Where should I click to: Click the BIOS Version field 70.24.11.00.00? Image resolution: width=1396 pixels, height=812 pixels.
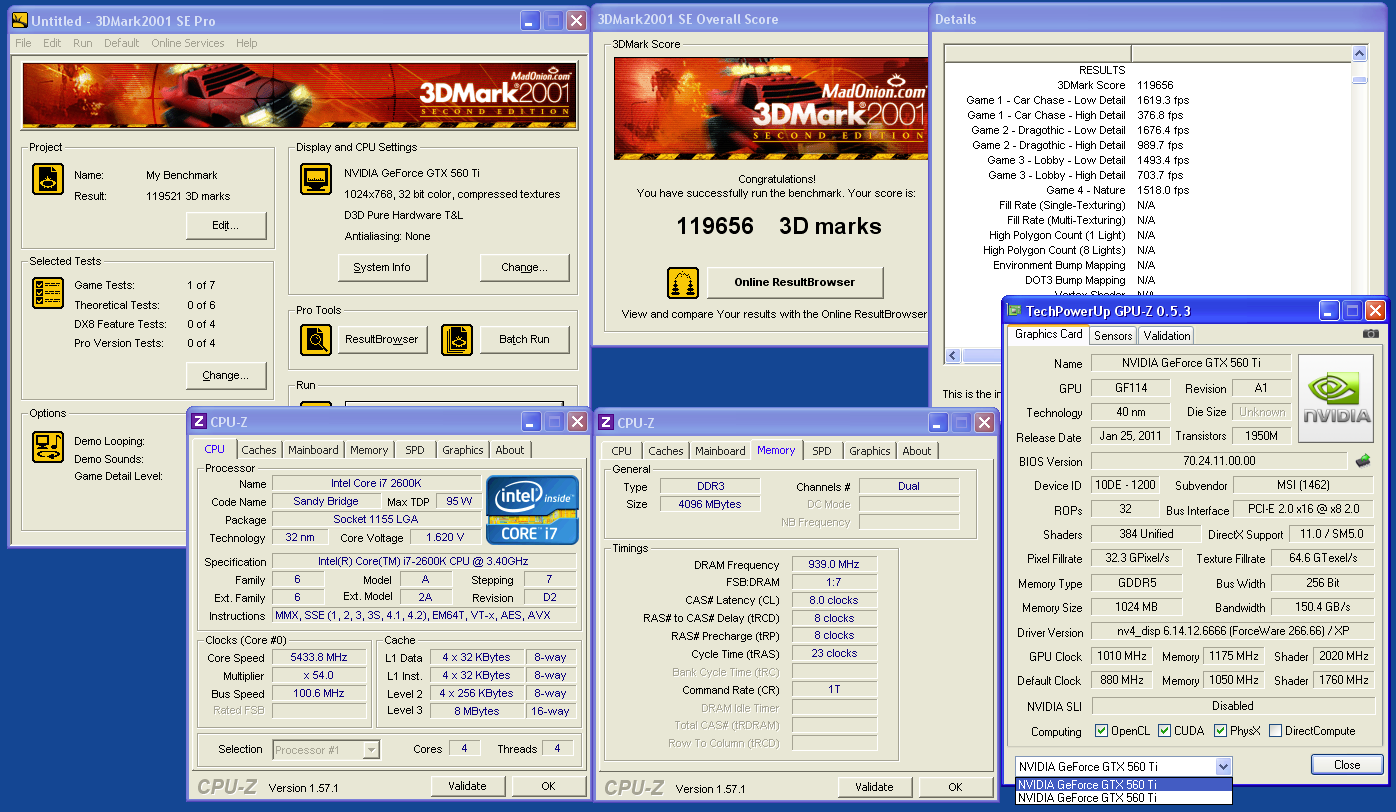[1219, 462]
